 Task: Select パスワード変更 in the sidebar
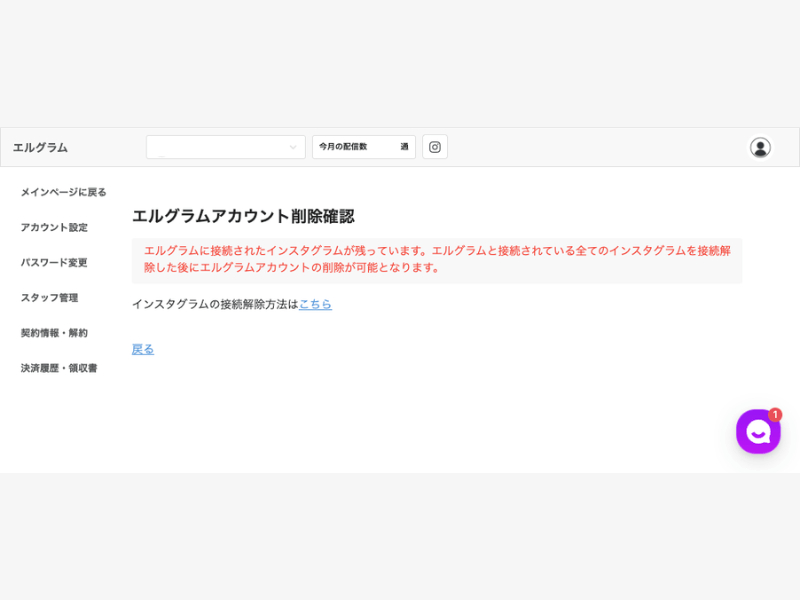pos(54,263)
